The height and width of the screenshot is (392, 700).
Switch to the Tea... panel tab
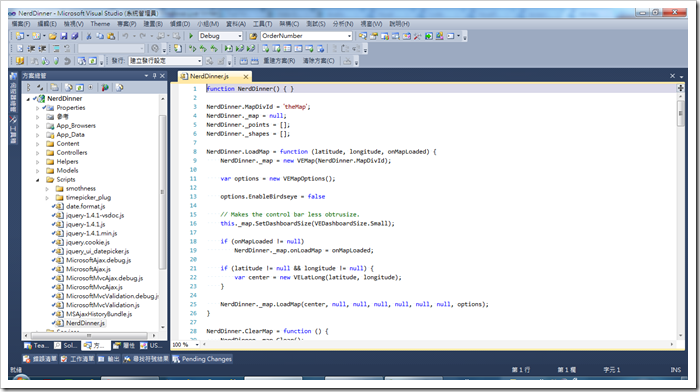36,345
